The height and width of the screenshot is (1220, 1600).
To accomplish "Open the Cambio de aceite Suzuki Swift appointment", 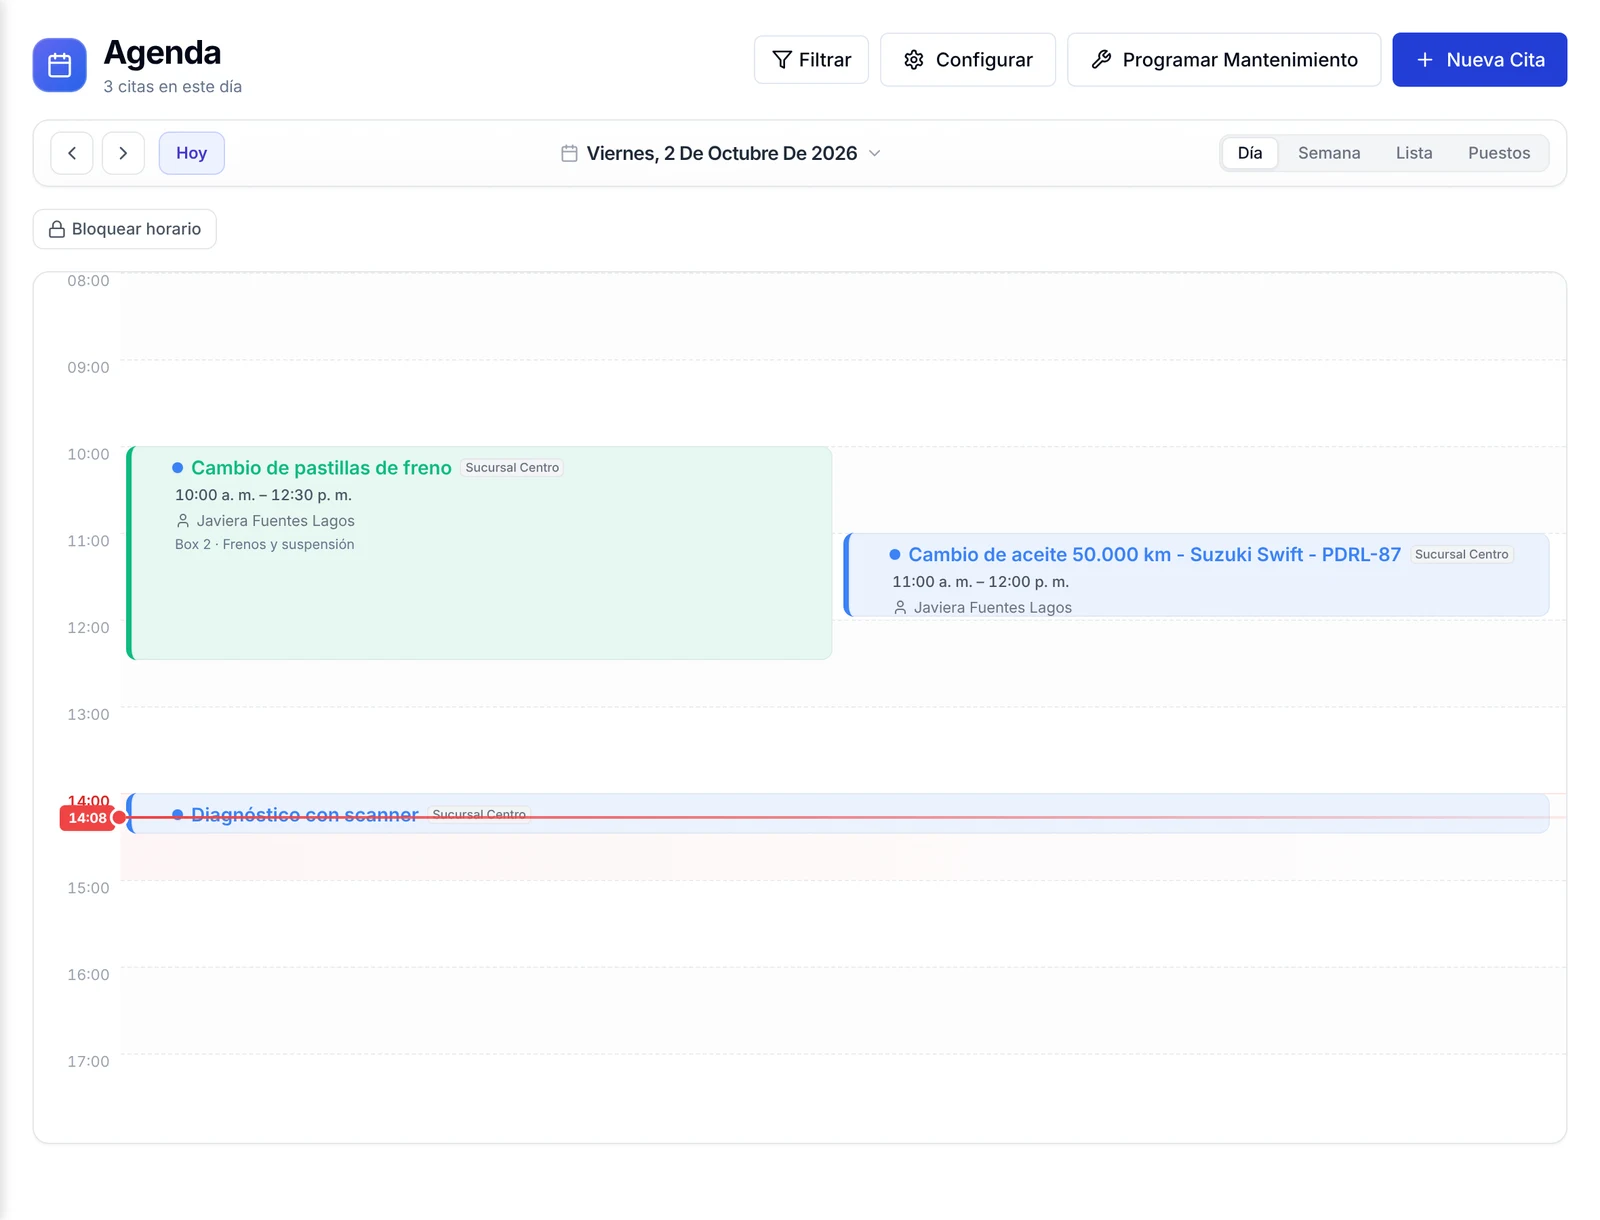I will [x=1196, y=575].
